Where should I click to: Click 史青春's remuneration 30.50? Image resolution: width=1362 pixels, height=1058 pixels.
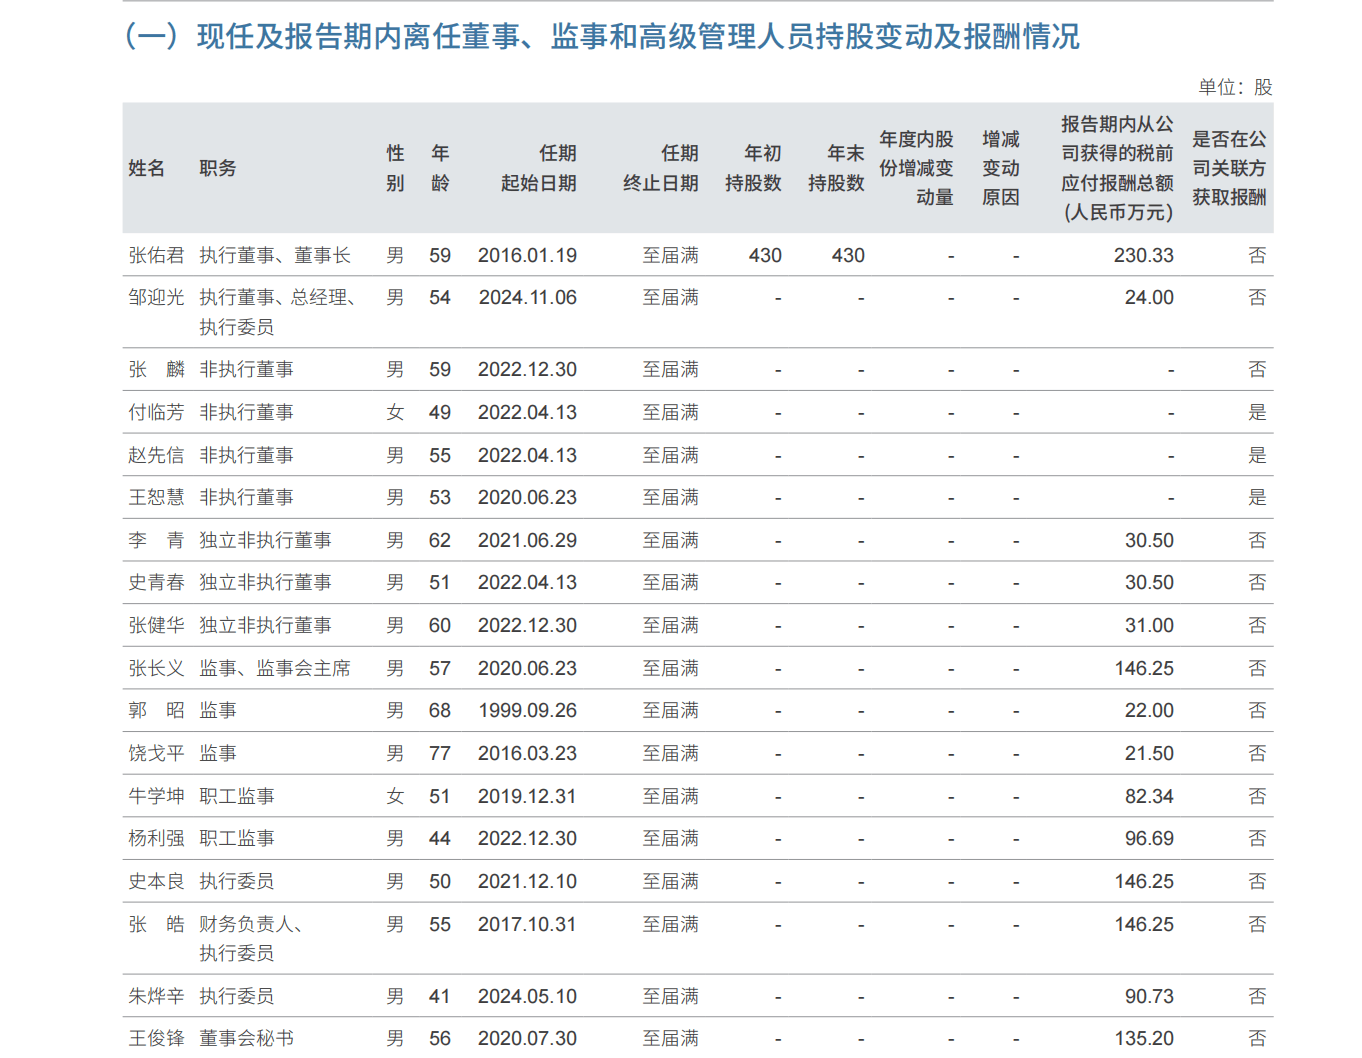click(x=1149, y=582)
